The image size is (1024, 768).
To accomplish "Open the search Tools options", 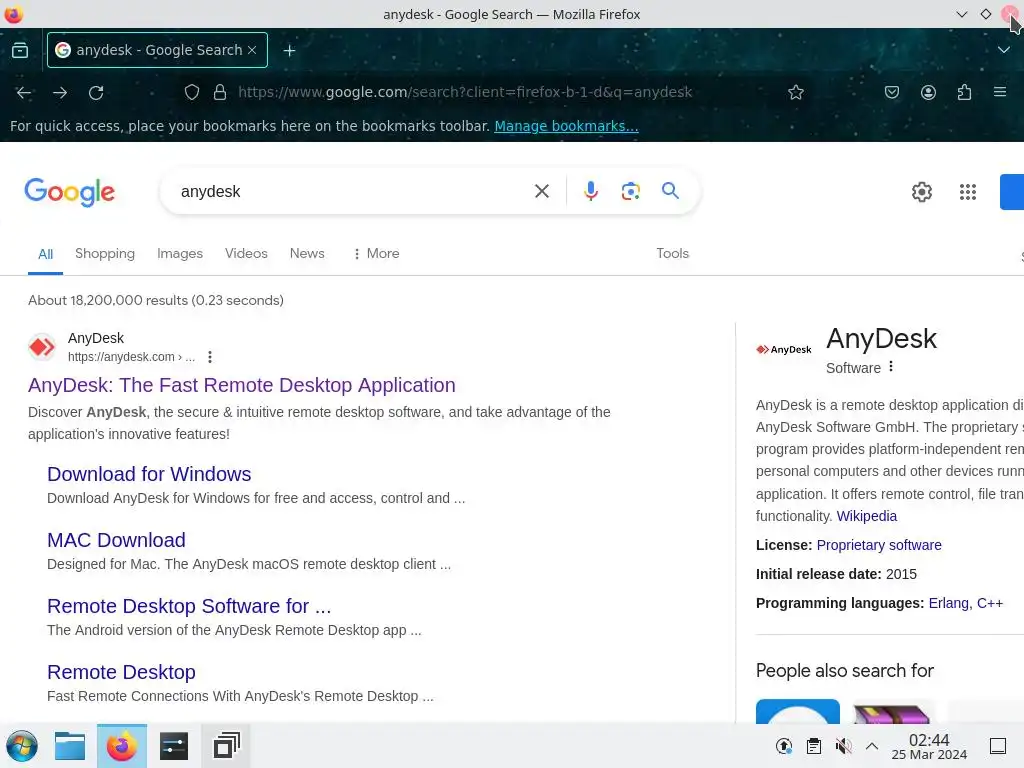I will (672, 253).
